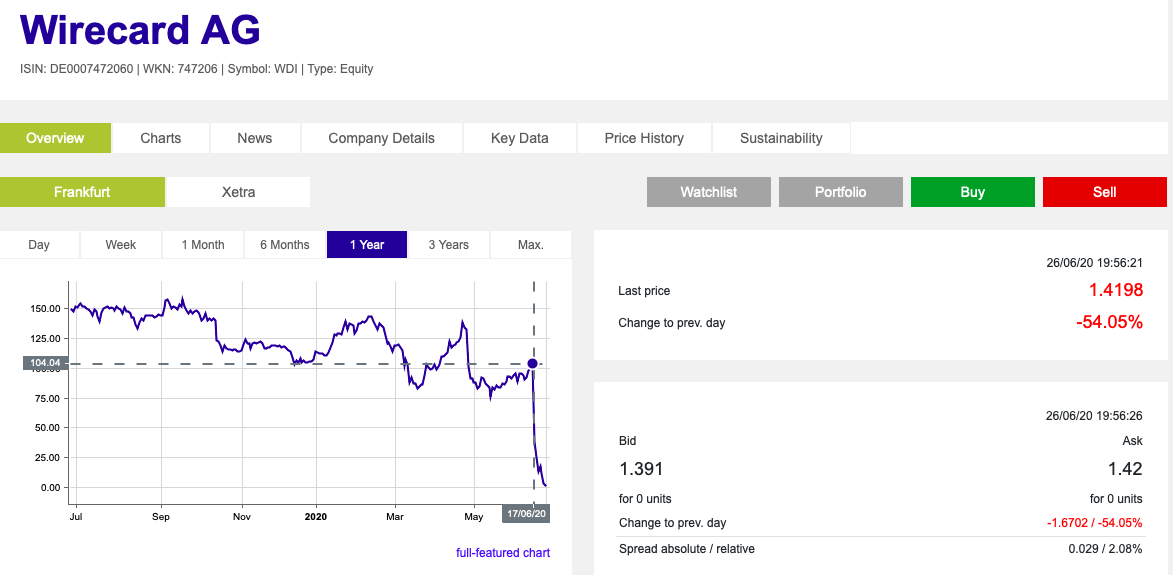Screen dimensions: 1173x575
Task: Click the Portfolio button
Action: tap(841, 192)
